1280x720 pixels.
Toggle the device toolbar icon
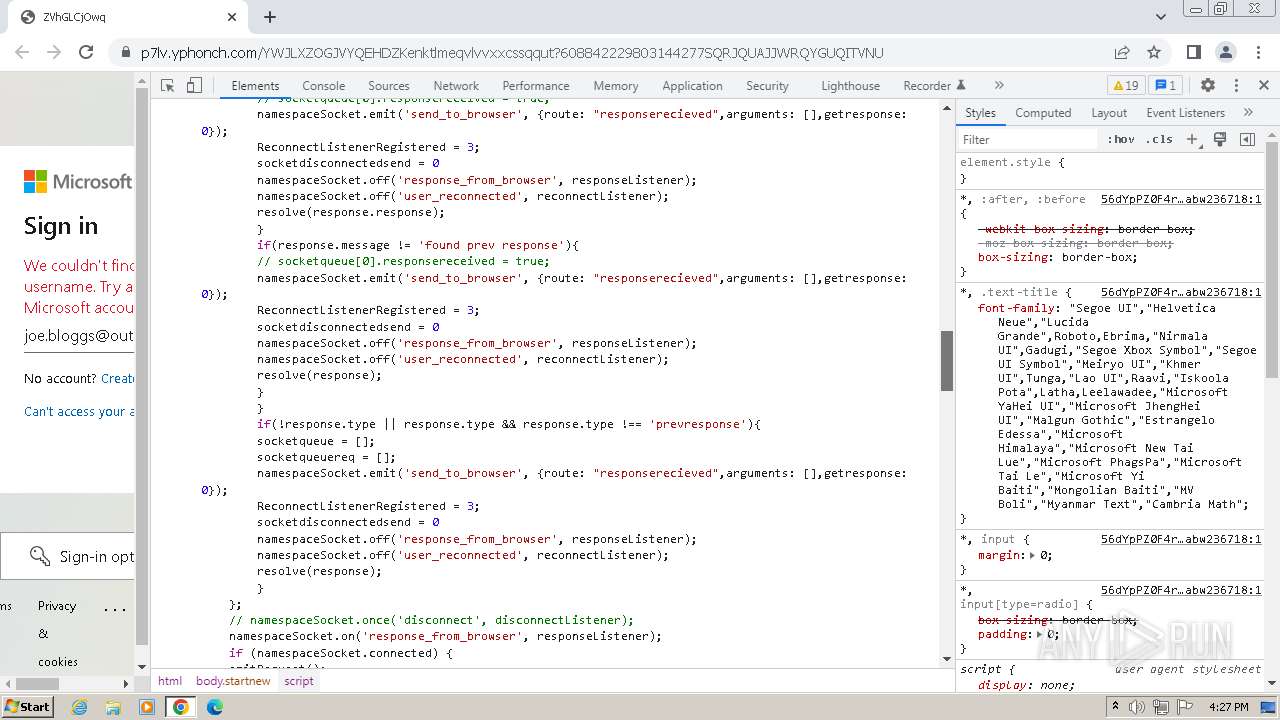tap(194, 86)
